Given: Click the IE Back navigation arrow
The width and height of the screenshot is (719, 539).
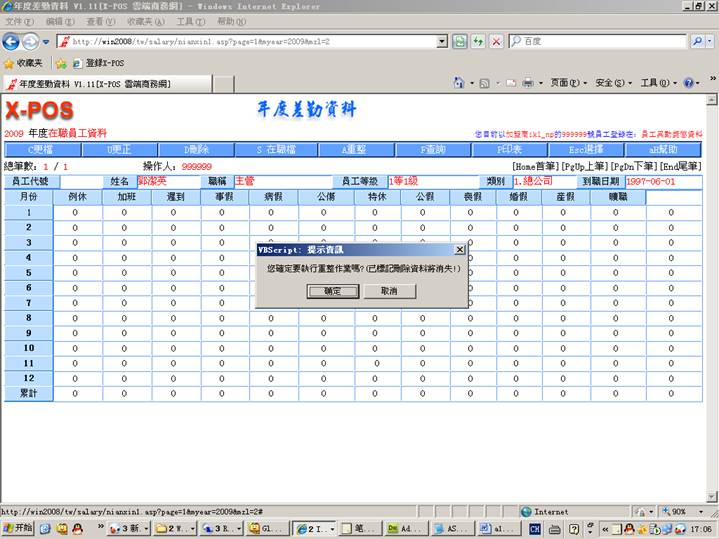Looking at the screenshot, I should pyautogui.click(x=11, y=41).
